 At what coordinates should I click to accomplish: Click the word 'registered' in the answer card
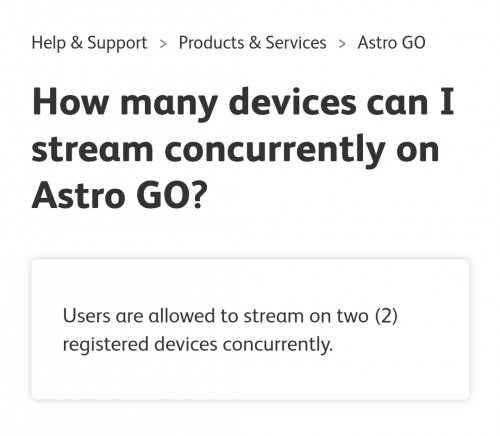coord(106,345)
